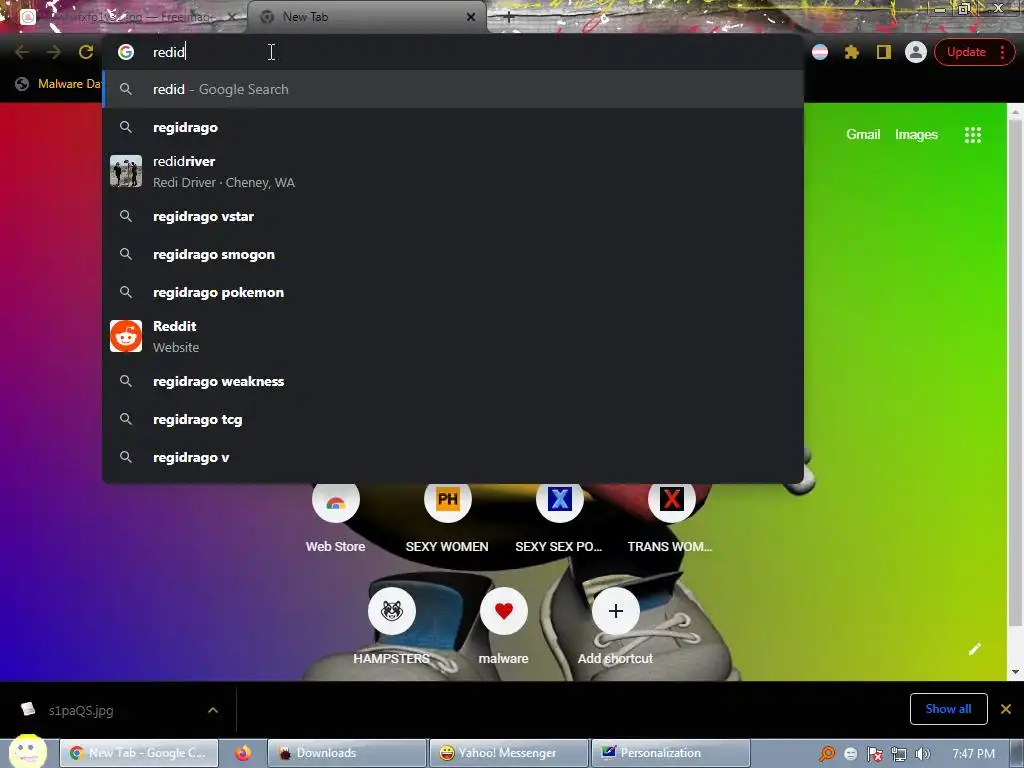The height and width of the screenshot is (768, 1024).
Task: Open Google apps grid icon
Action: tap(972, 135)
